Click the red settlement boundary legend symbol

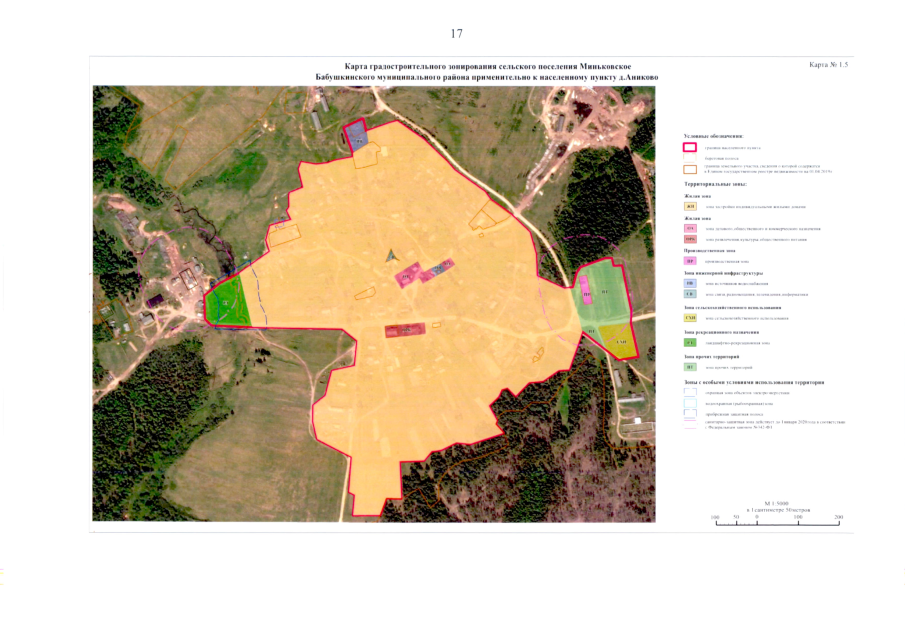690,147
